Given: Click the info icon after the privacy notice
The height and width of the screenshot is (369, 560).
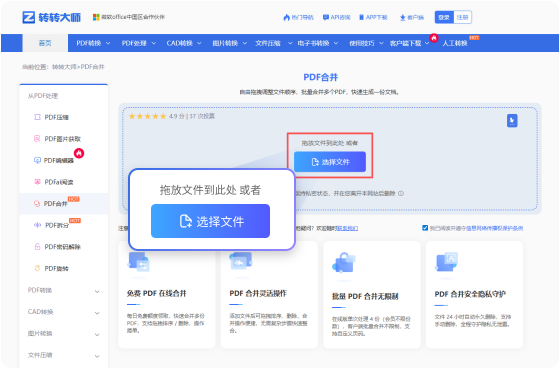Looking at the screenshot, I should [401, 193].
